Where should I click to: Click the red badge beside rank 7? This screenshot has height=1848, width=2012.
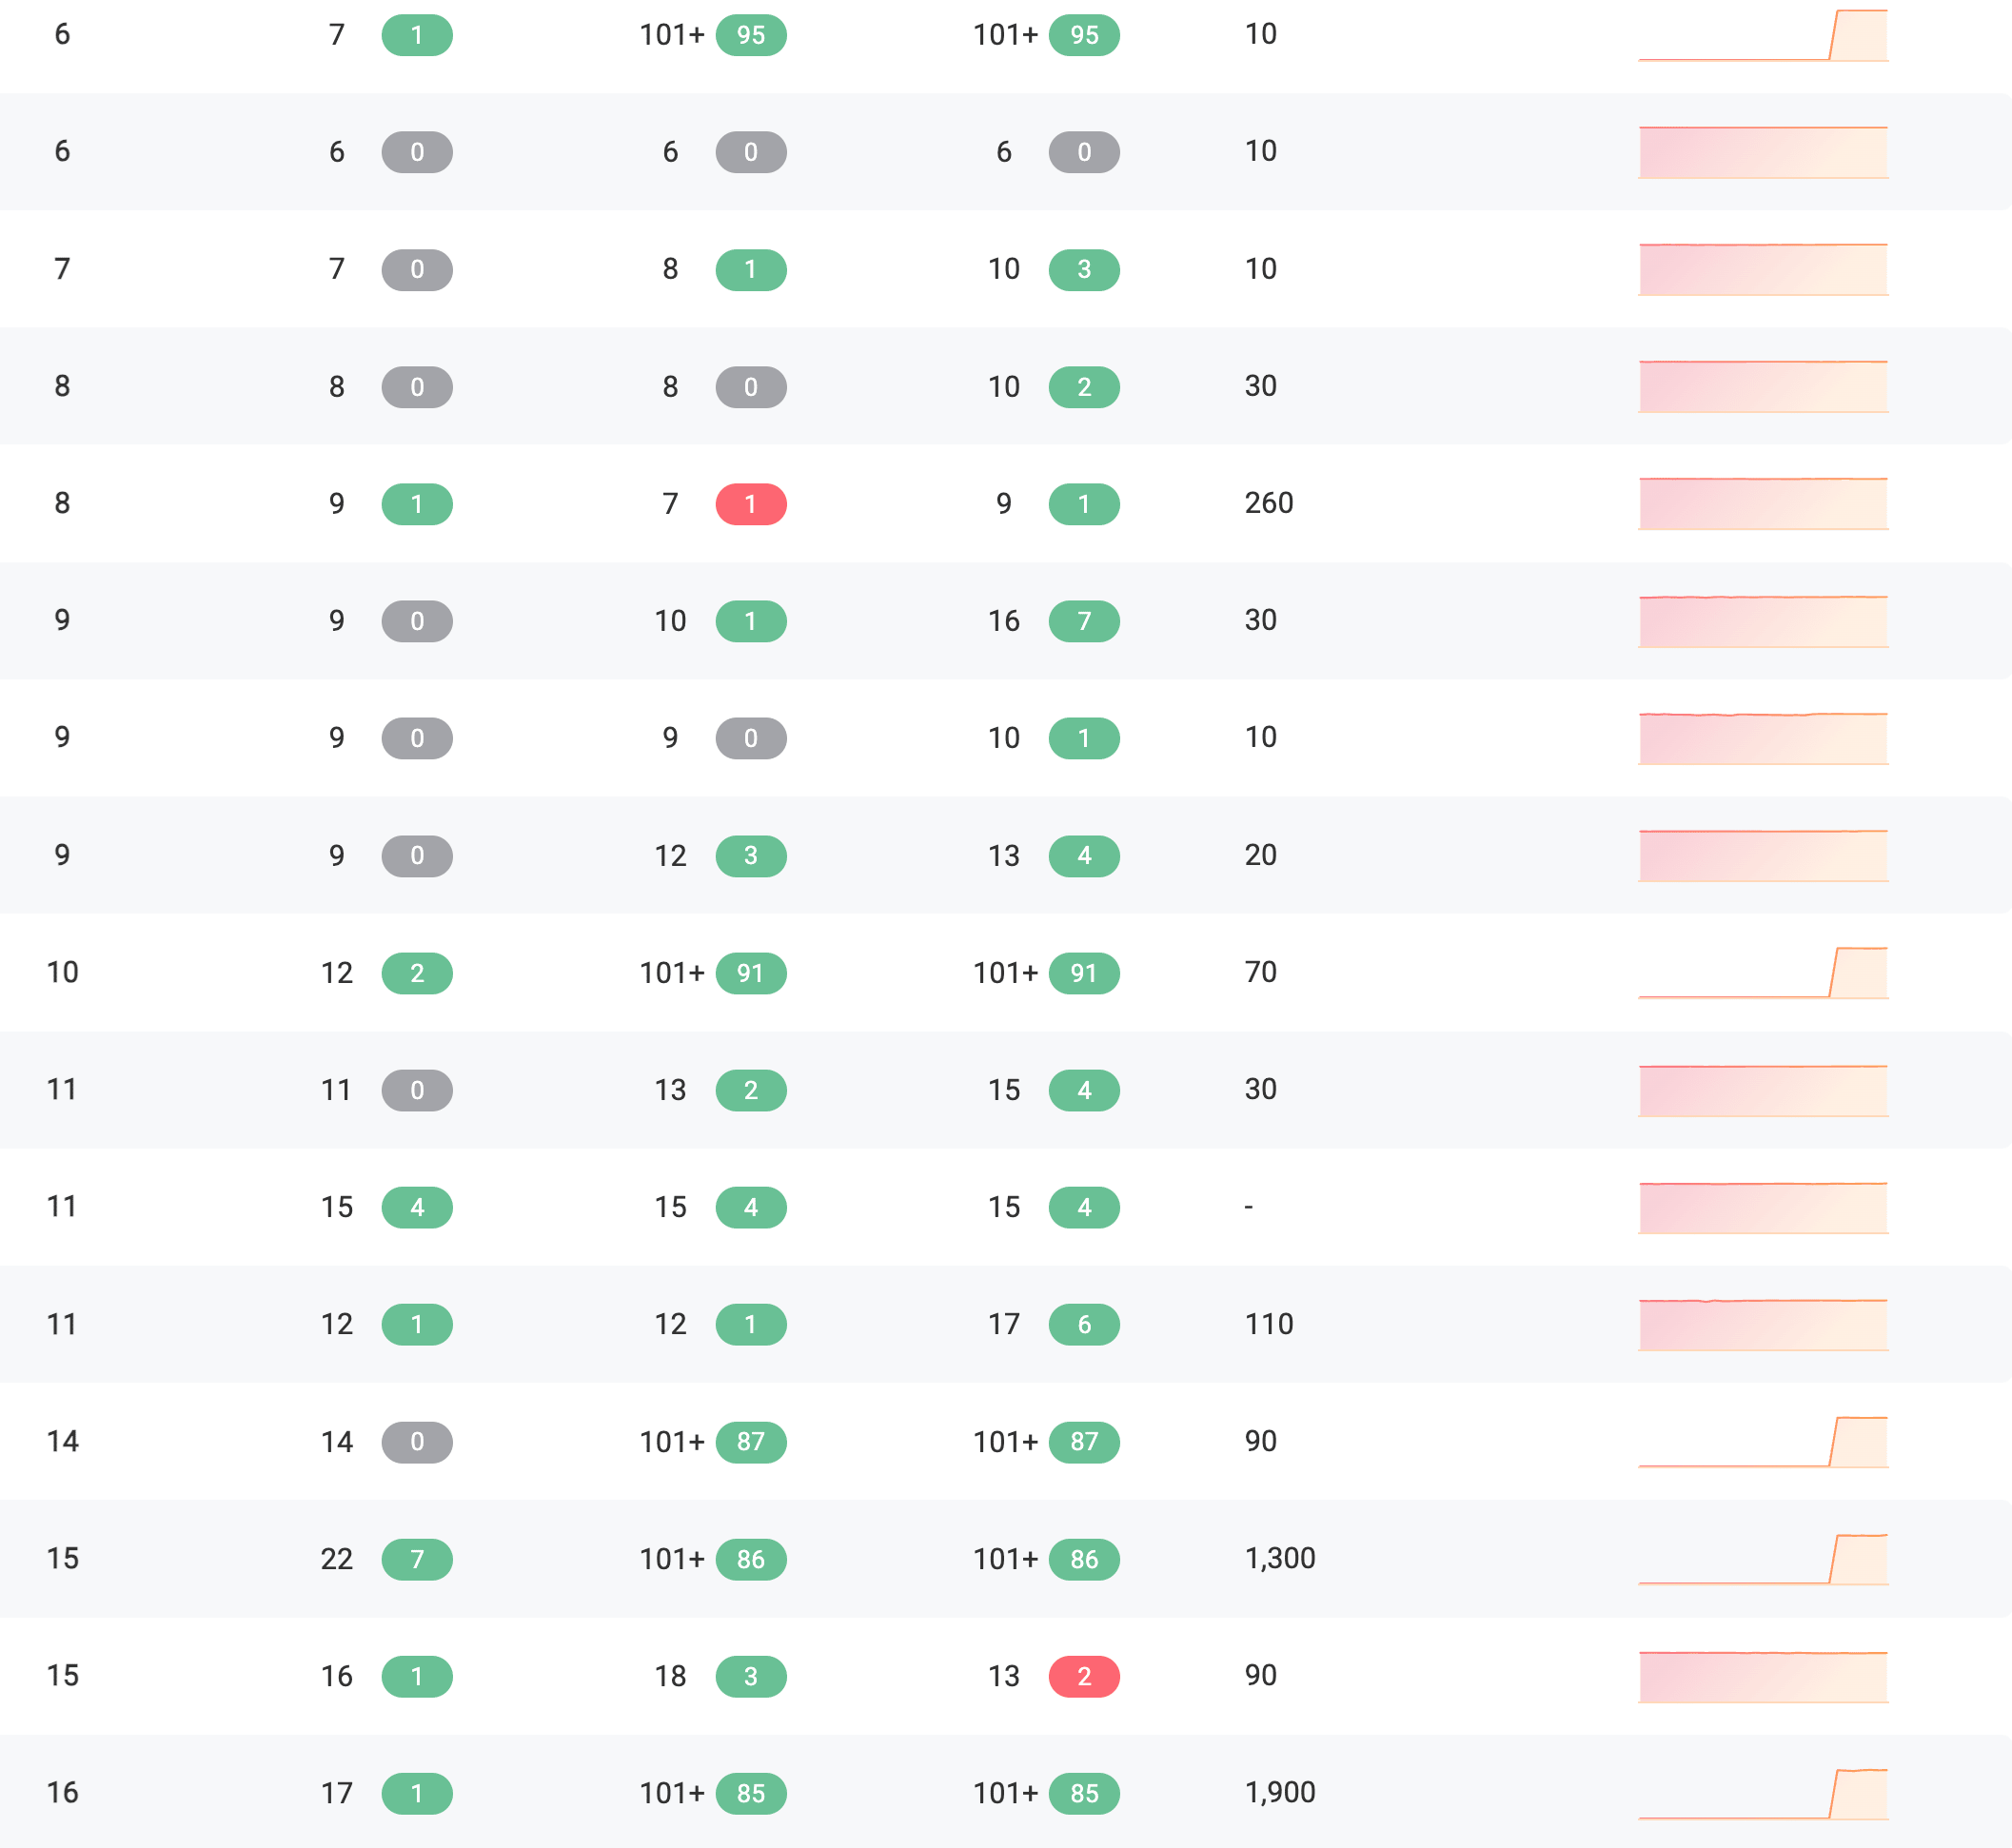point(750,504)
